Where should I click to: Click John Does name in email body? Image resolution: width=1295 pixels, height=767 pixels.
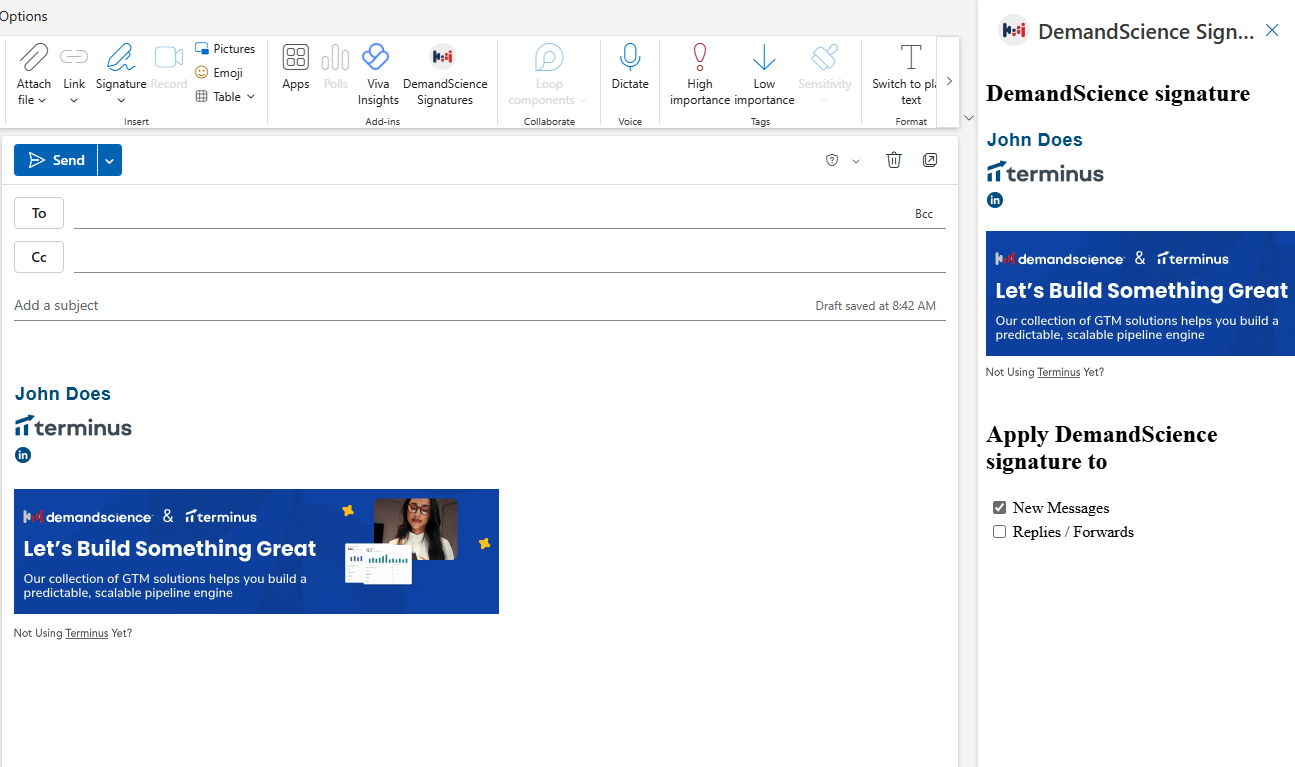[x=63, y=394]
